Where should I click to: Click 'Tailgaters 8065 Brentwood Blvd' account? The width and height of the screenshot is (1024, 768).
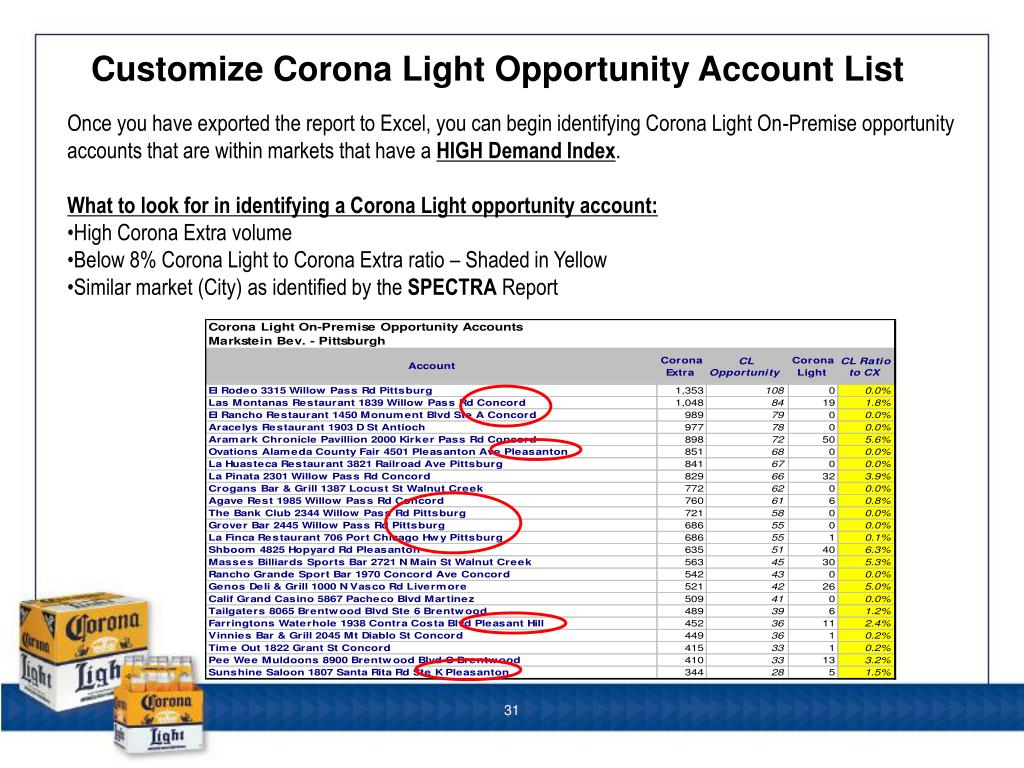click(347, 611)
